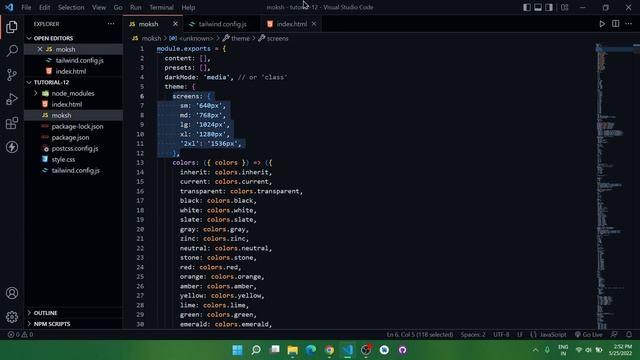Open Explorer Views and More Actions

coord(111,24)
